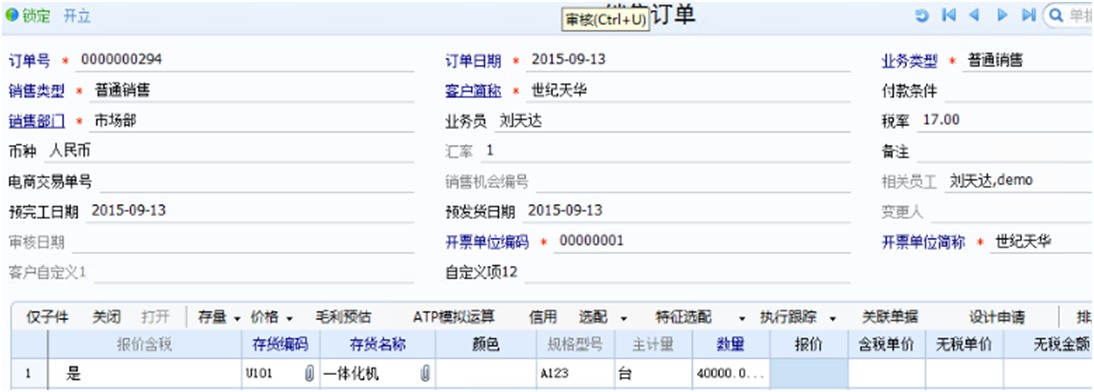Viewport: 1094px width, 392px height.
Task: Click the 仅子件 toolbar button
Action: 47,317
